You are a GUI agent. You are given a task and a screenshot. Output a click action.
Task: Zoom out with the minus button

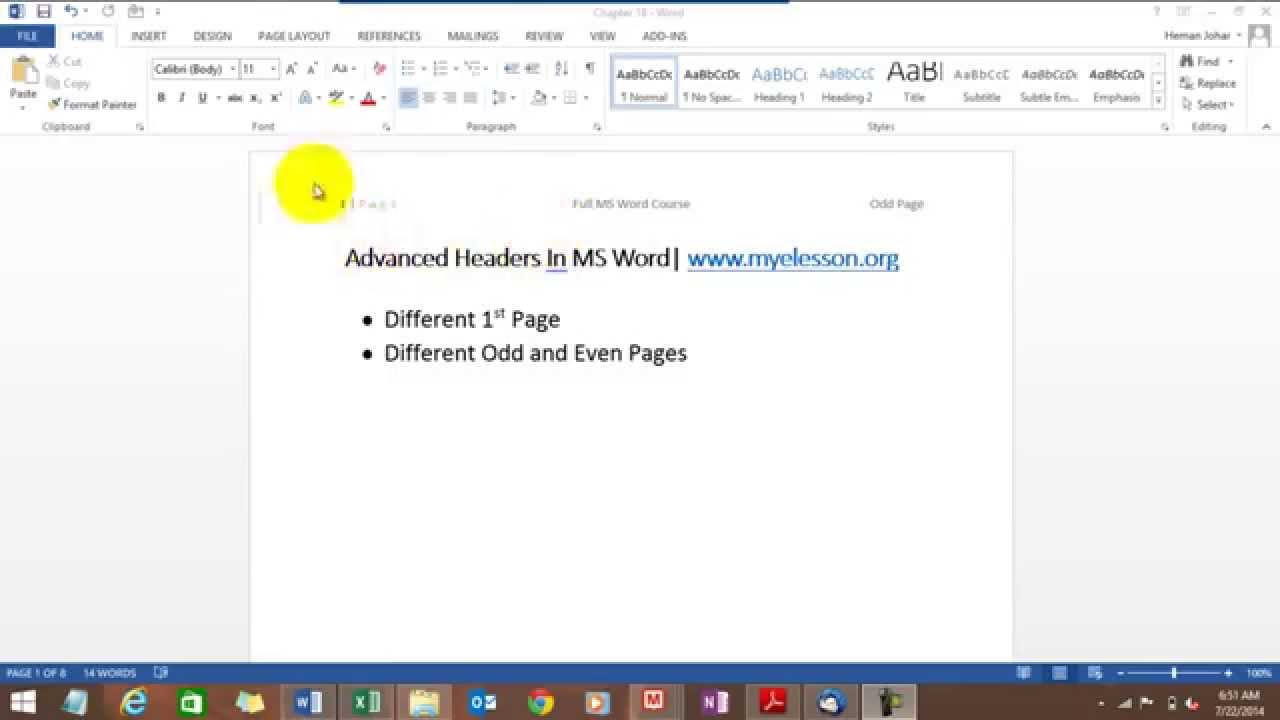click(x=1122, y=673)
